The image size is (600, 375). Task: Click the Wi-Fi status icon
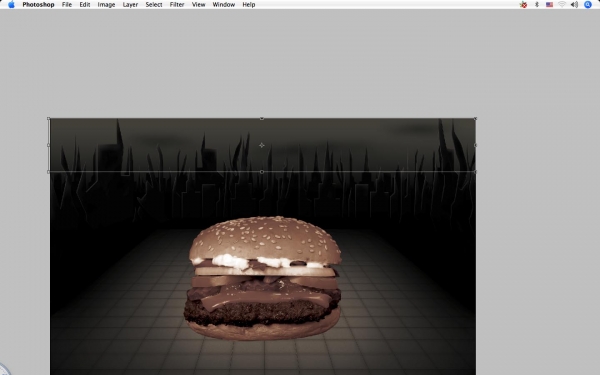(562, 5)
